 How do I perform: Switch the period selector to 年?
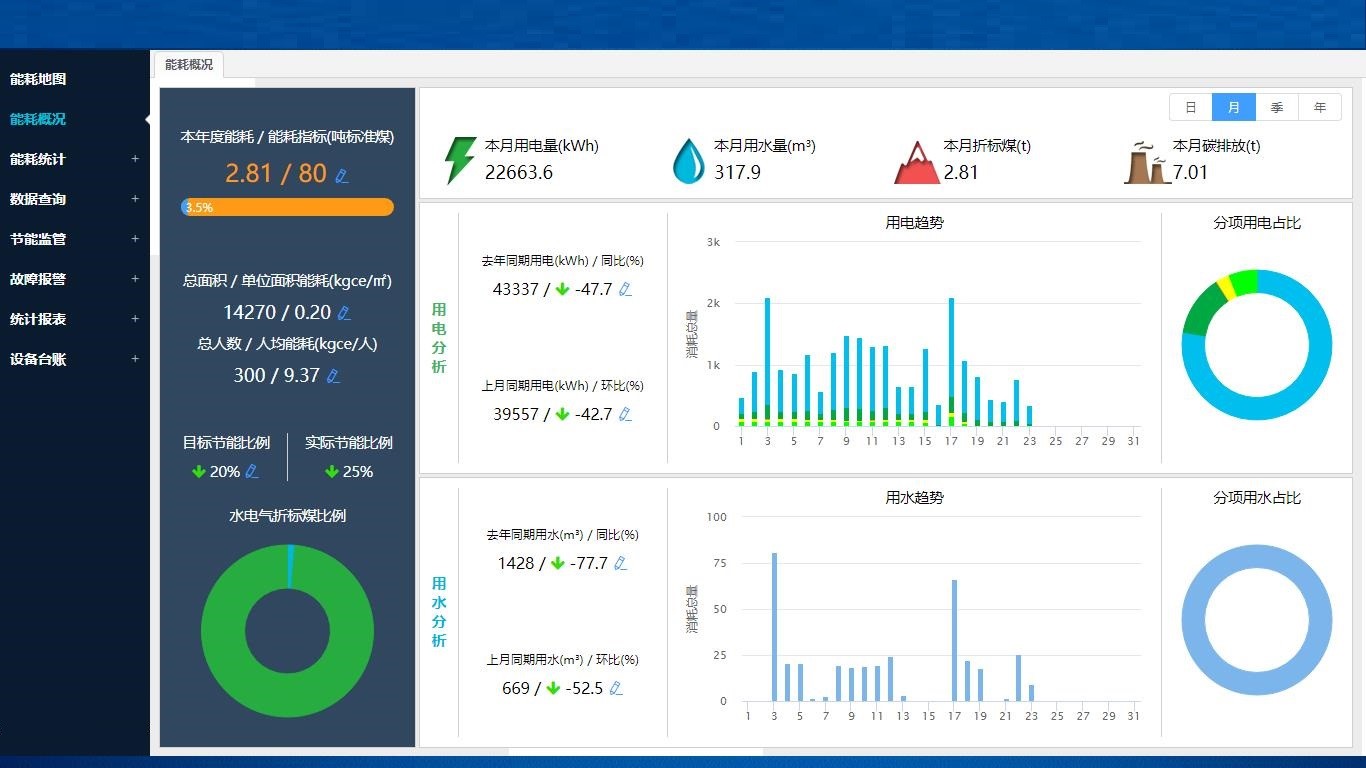pyautogui.click(x=1320, y=107)
